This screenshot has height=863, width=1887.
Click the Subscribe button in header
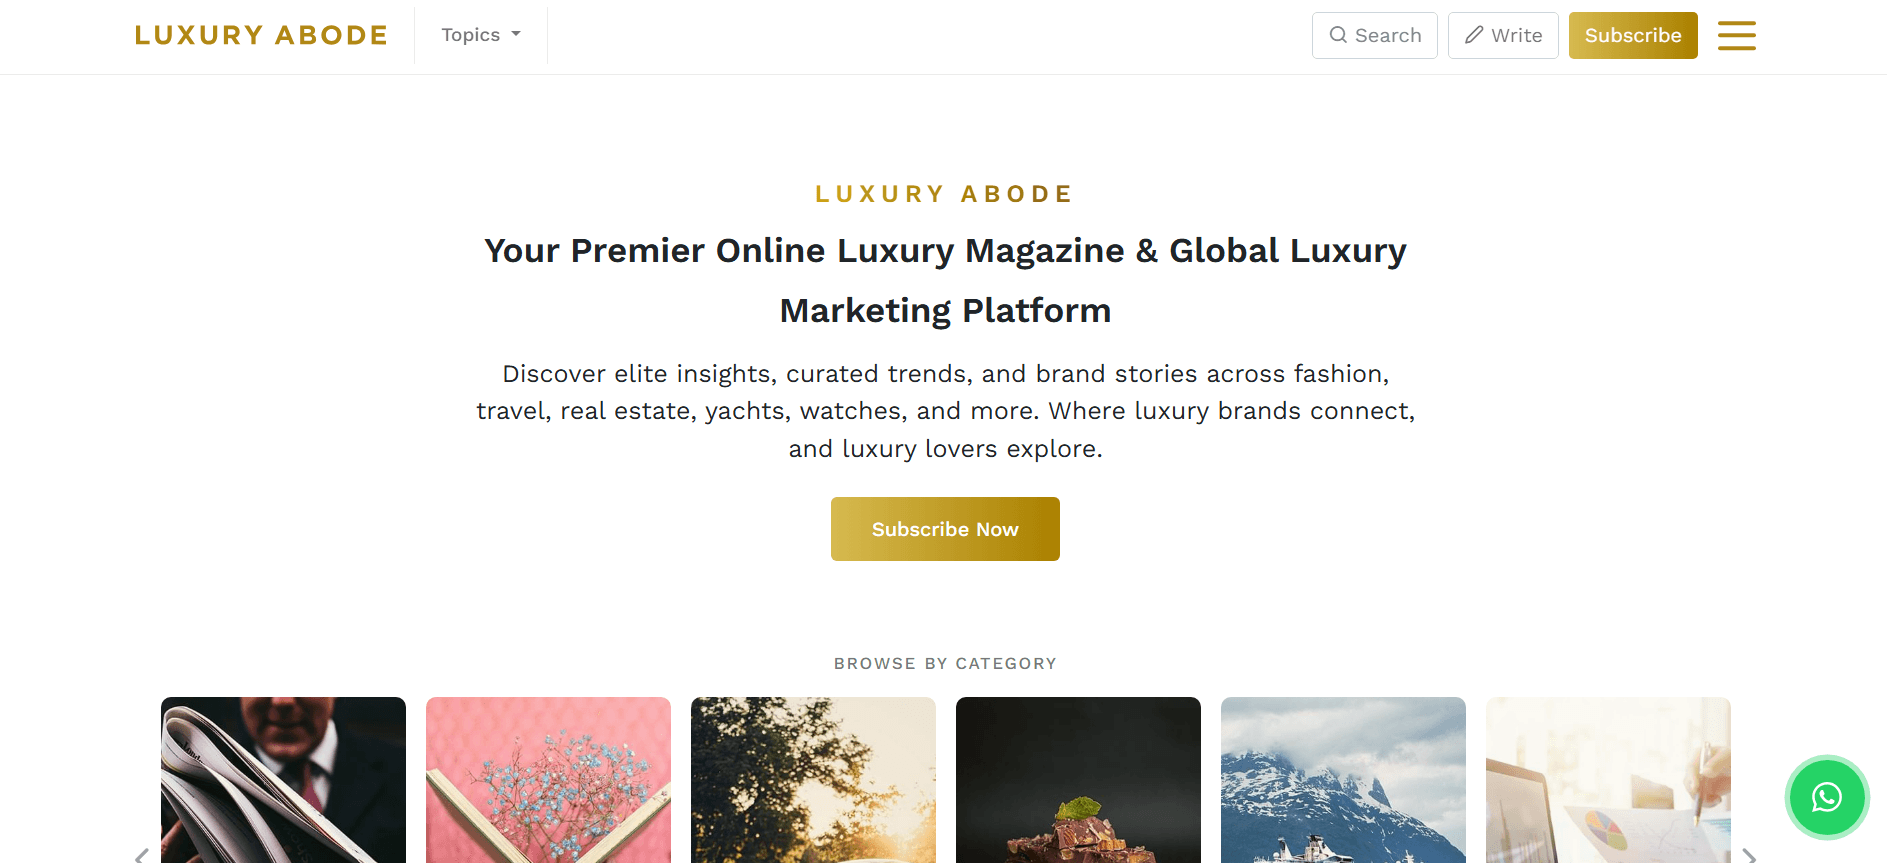[1633, 35]
